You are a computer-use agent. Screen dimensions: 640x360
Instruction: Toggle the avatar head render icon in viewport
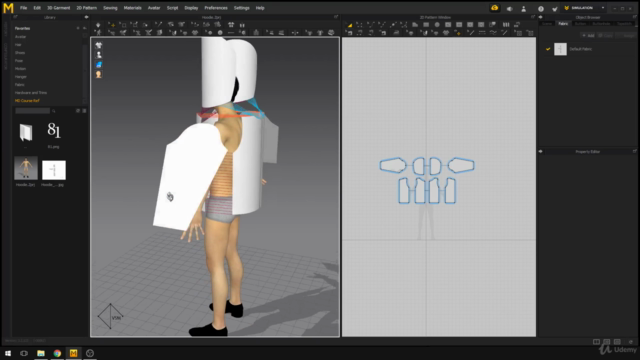click(99, 74)
